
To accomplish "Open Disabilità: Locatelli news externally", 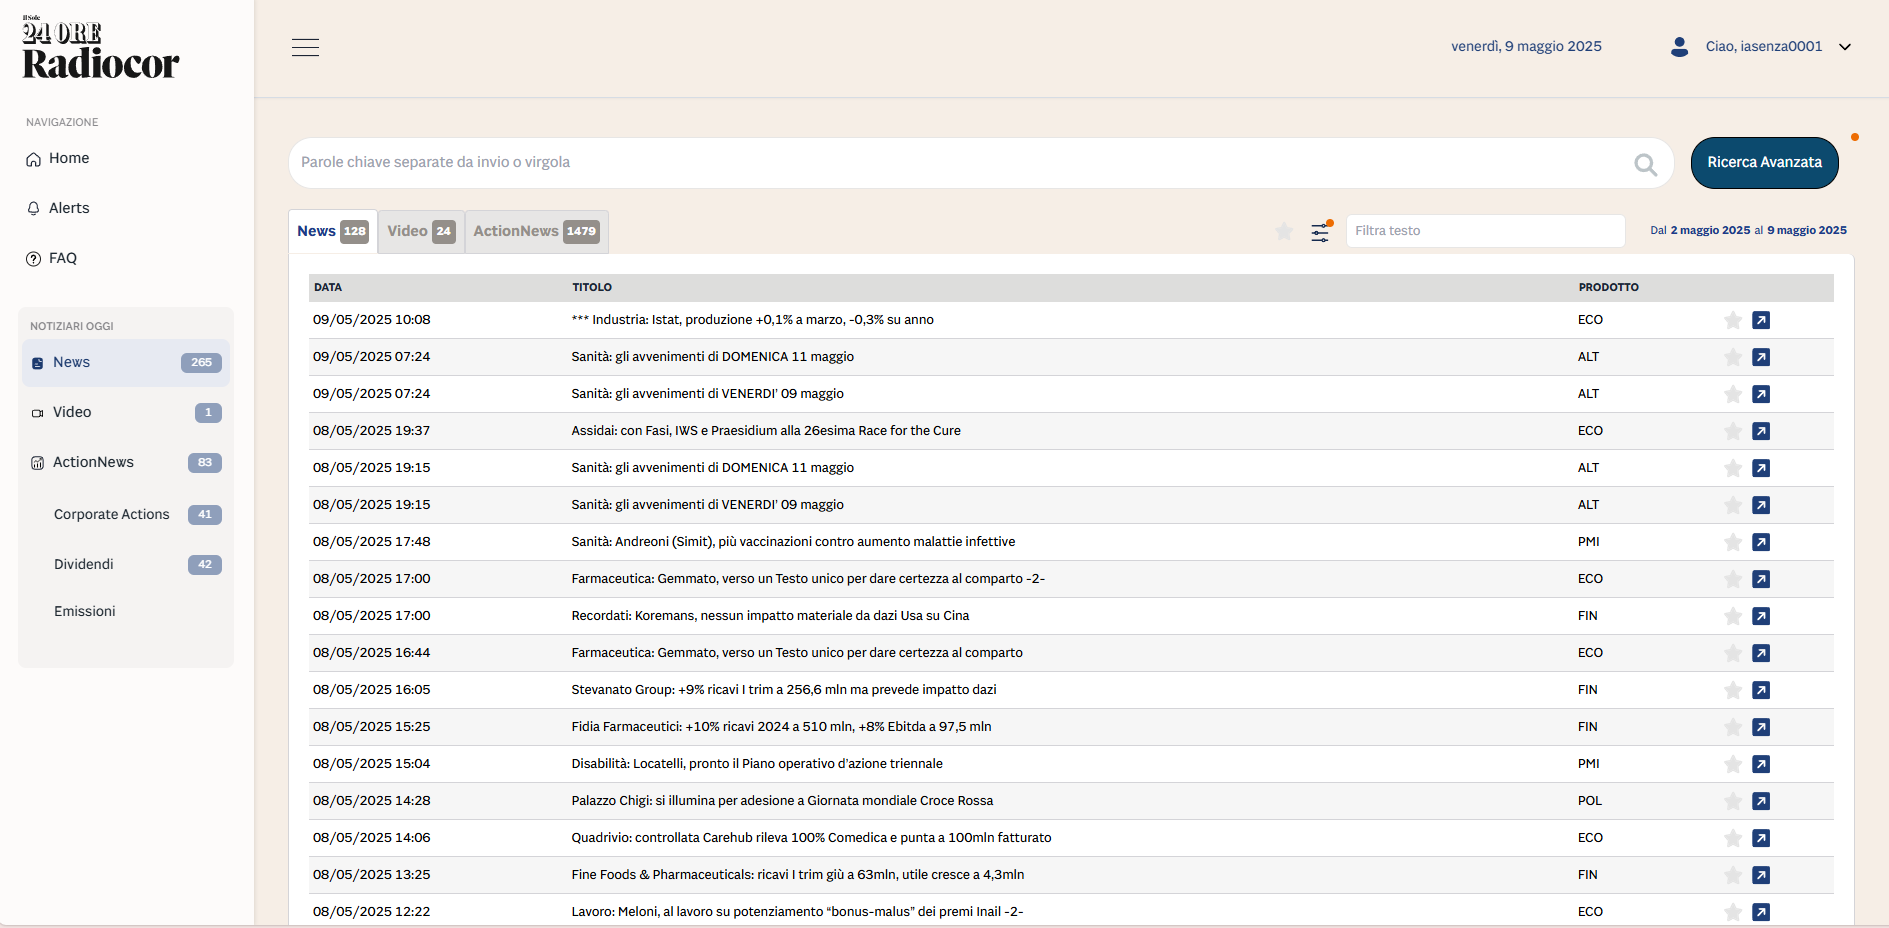I will tap(1761, 764).
